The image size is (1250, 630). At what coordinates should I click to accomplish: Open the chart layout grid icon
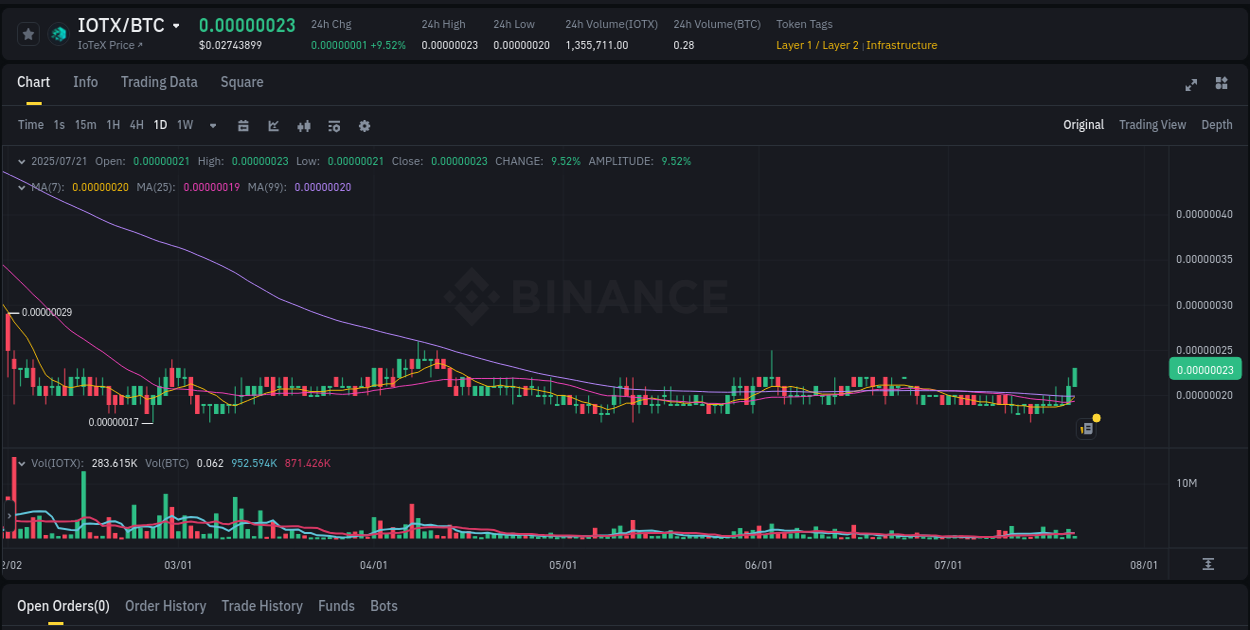click(1221, 85)
